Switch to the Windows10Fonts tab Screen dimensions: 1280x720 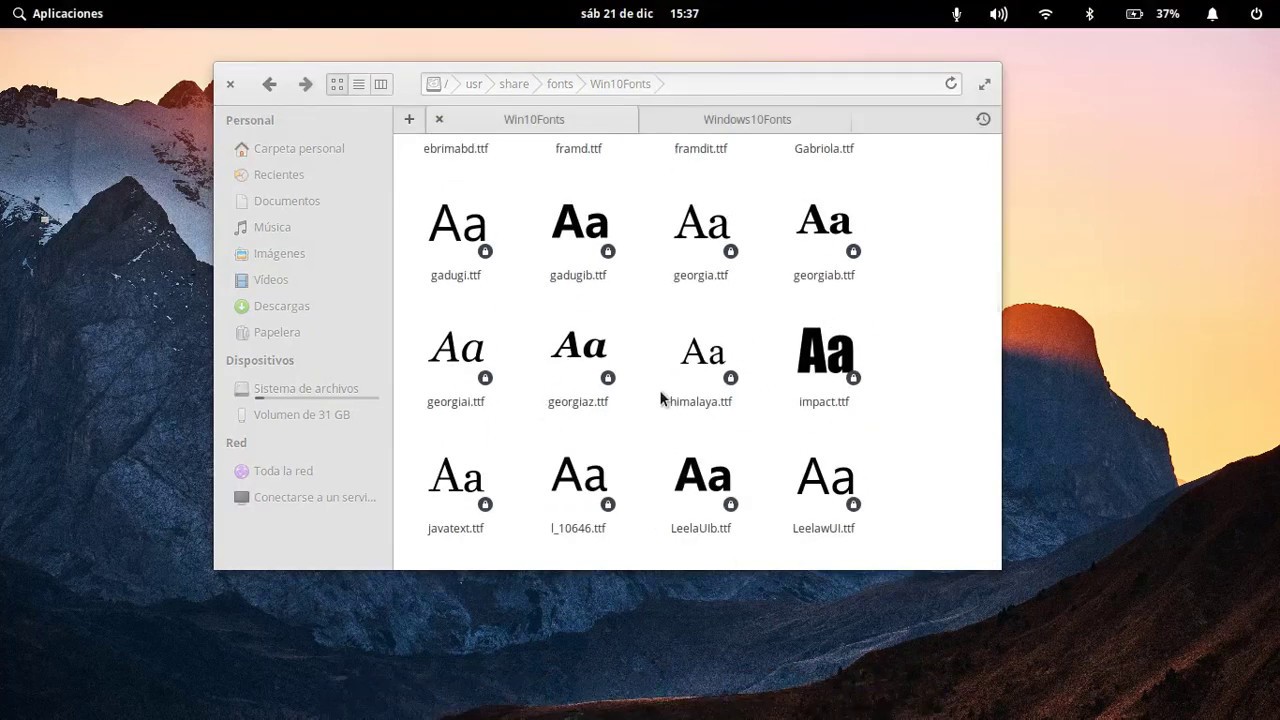tap(747, 119)
